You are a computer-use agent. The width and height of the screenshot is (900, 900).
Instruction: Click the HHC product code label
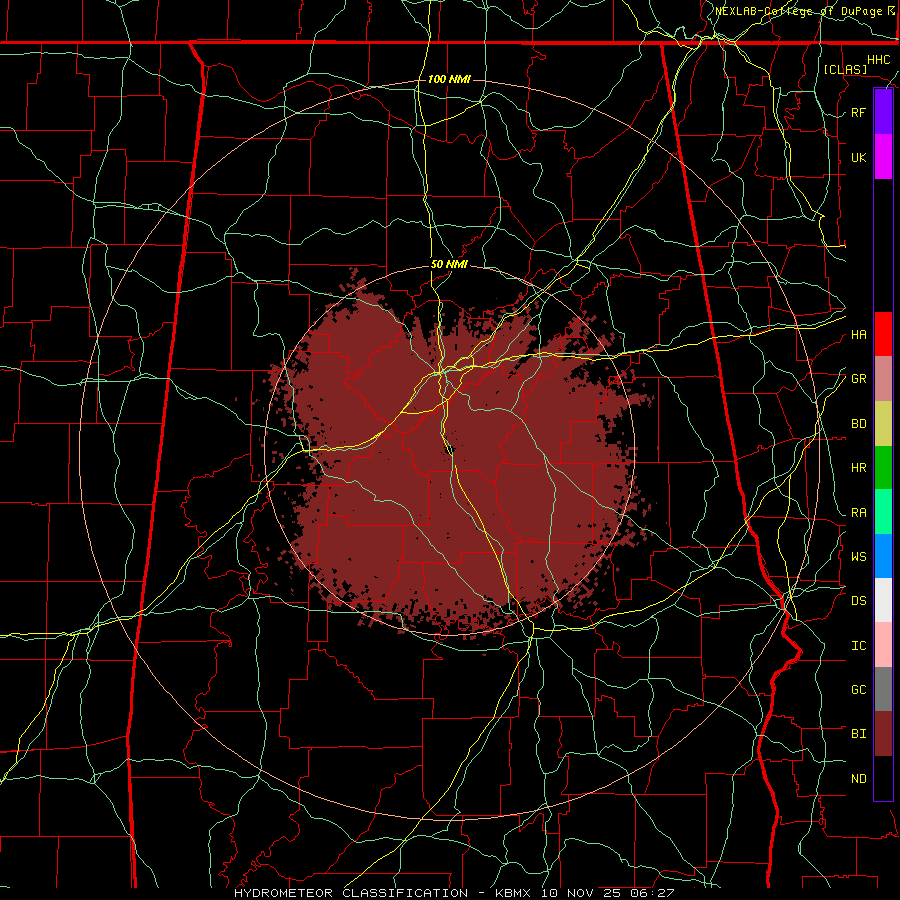tap(878, 60)
